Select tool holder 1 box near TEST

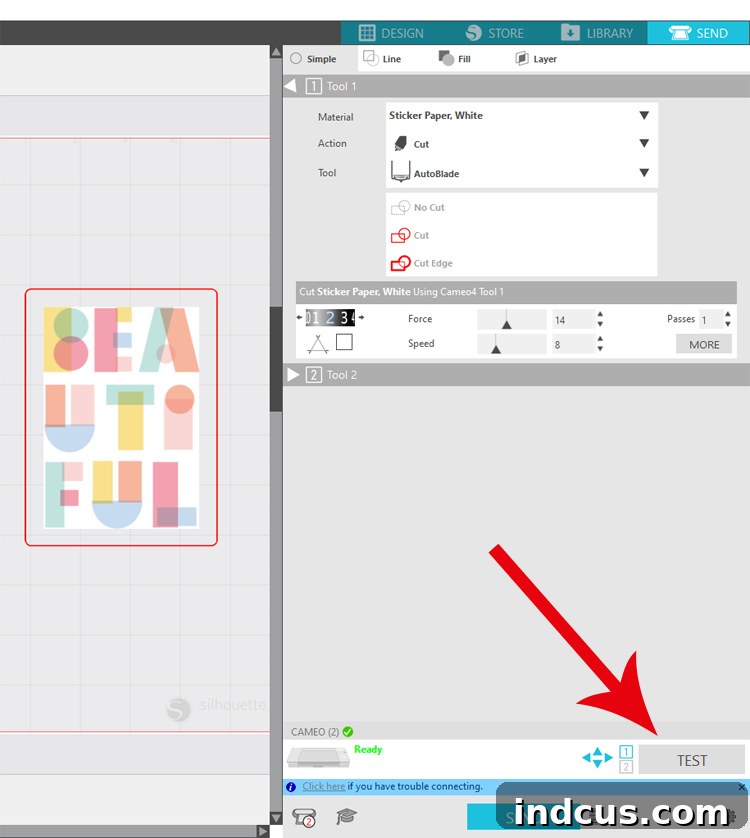(x=626, y=752)
